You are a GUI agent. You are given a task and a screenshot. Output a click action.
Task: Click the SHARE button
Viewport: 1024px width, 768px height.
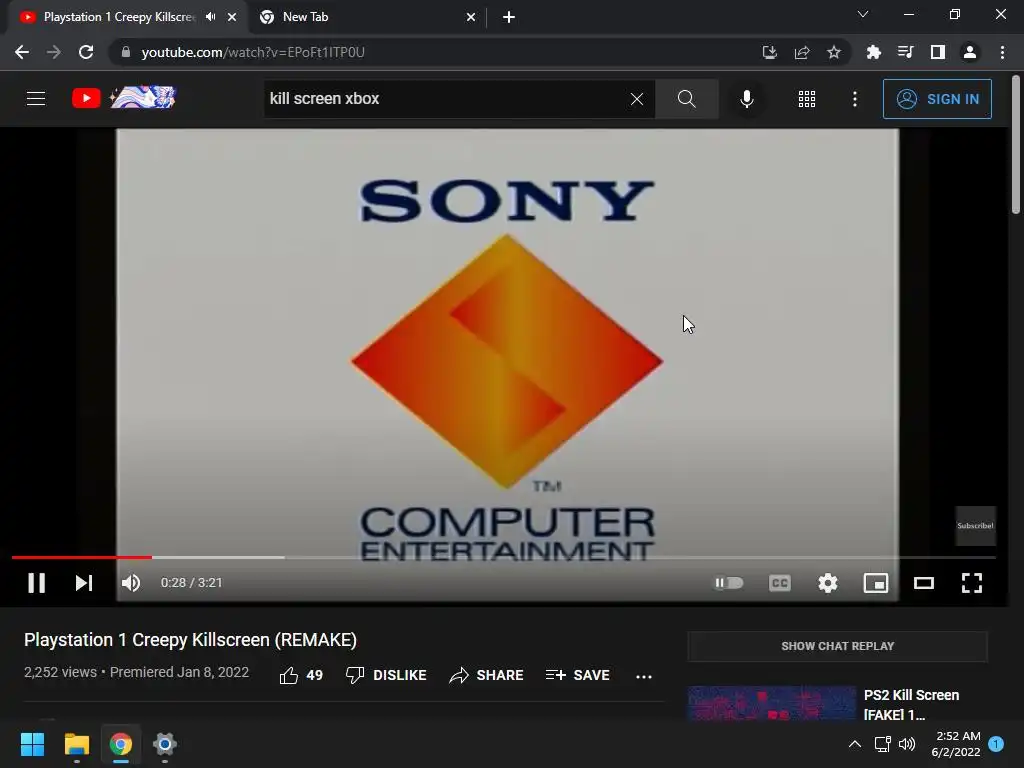[x=487, y=675]
